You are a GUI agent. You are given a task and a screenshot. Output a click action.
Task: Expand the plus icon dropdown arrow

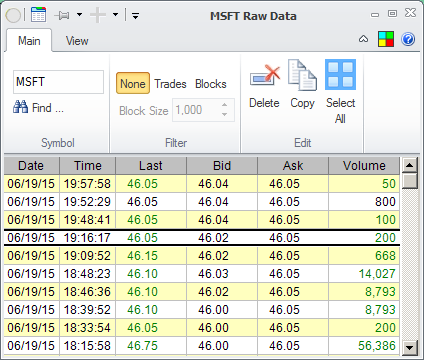tap(115, 15)
